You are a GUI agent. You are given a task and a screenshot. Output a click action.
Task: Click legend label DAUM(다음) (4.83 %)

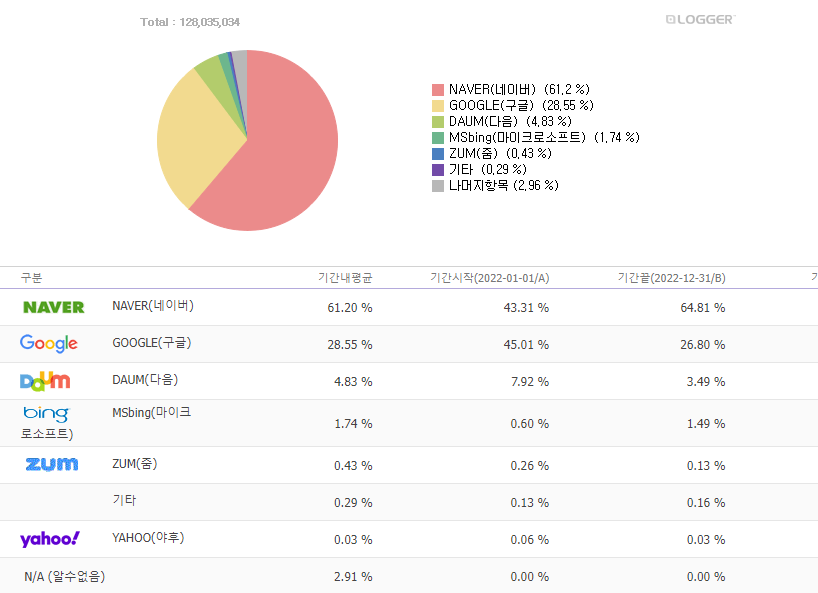coord(510,122)
